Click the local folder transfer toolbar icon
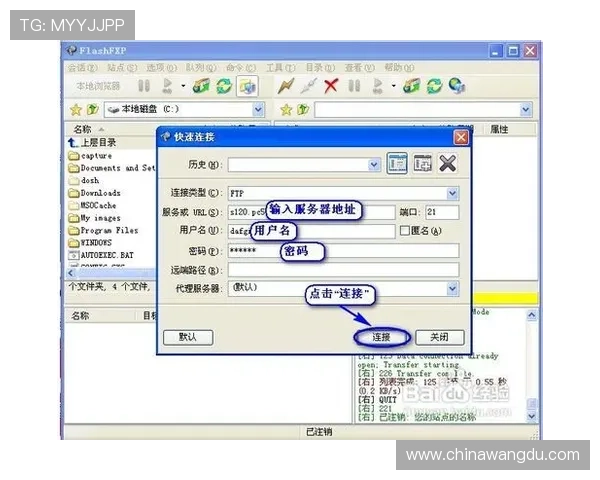 pyautogui.click(x=201, y=86)
